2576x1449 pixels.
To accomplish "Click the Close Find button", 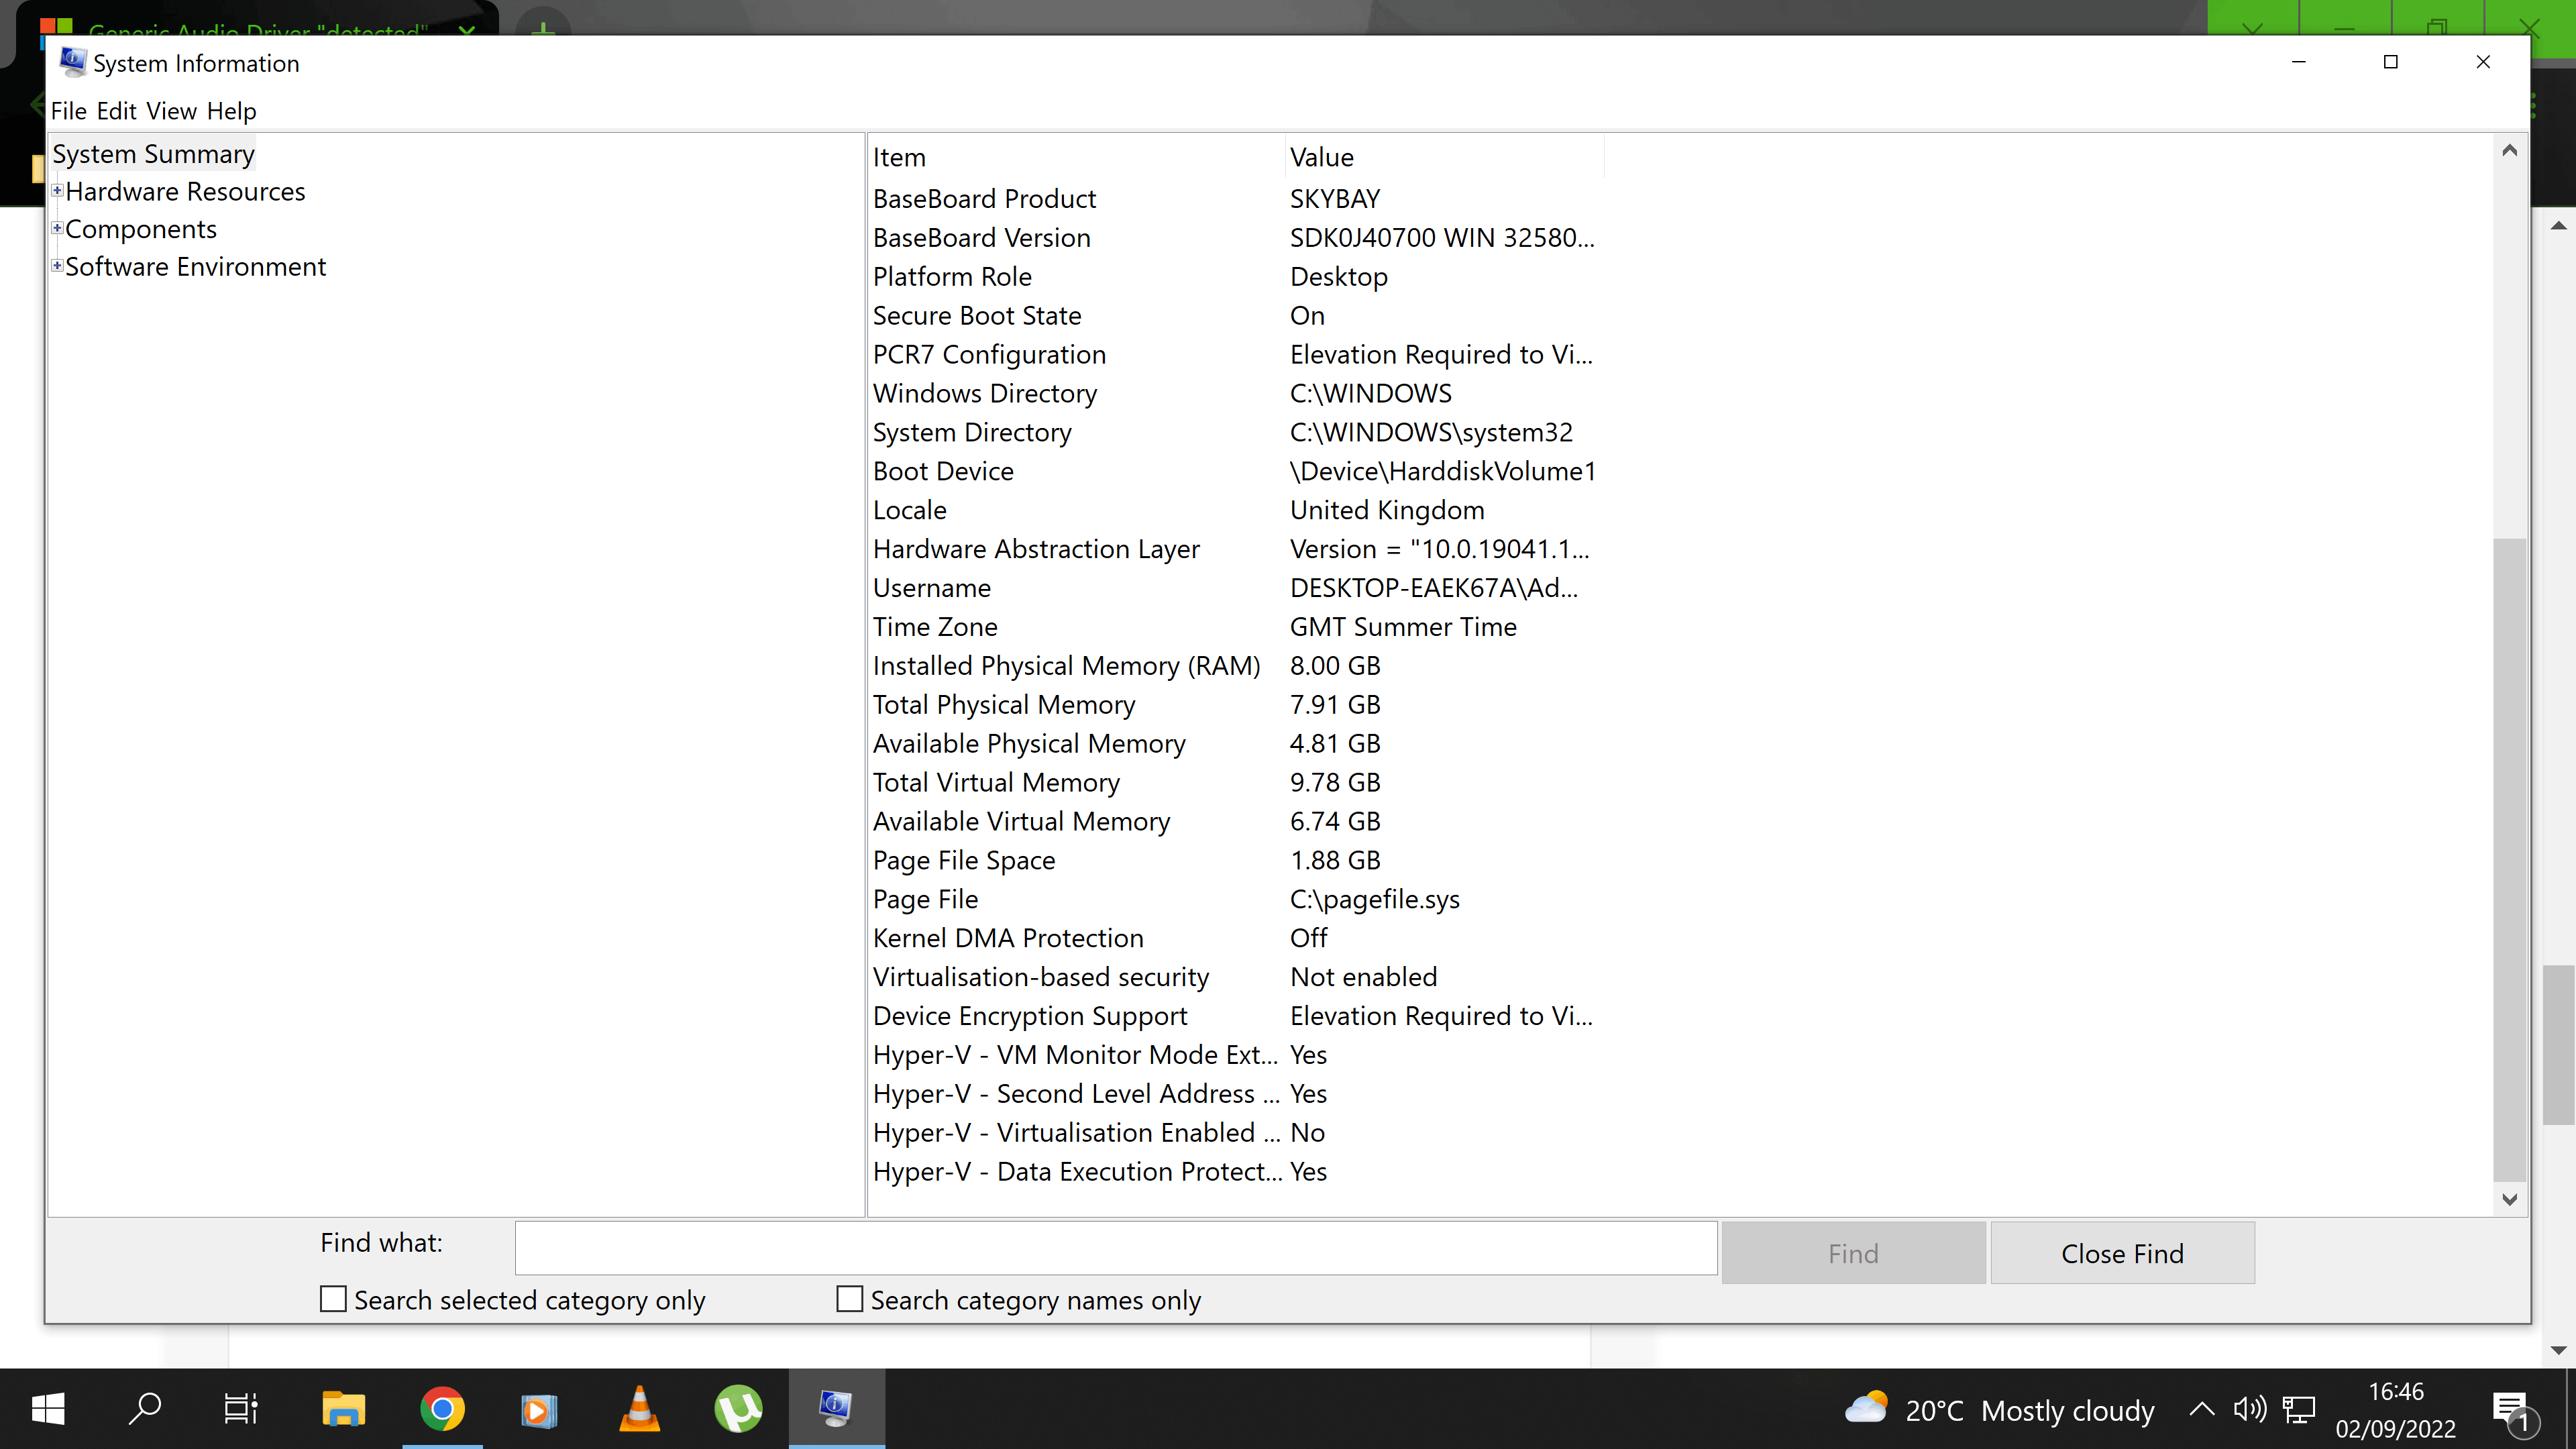I will [x=2121, y=1253].
